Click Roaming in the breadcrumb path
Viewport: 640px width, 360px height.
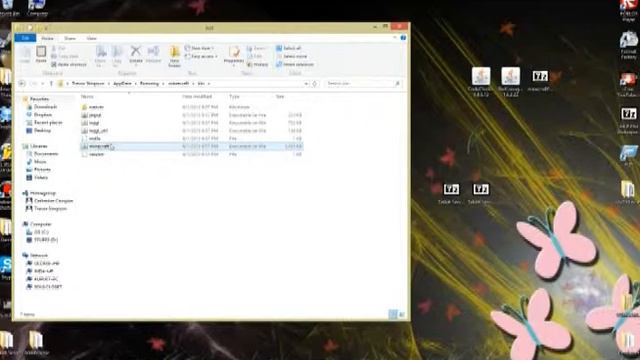click(x=149, y=84)
